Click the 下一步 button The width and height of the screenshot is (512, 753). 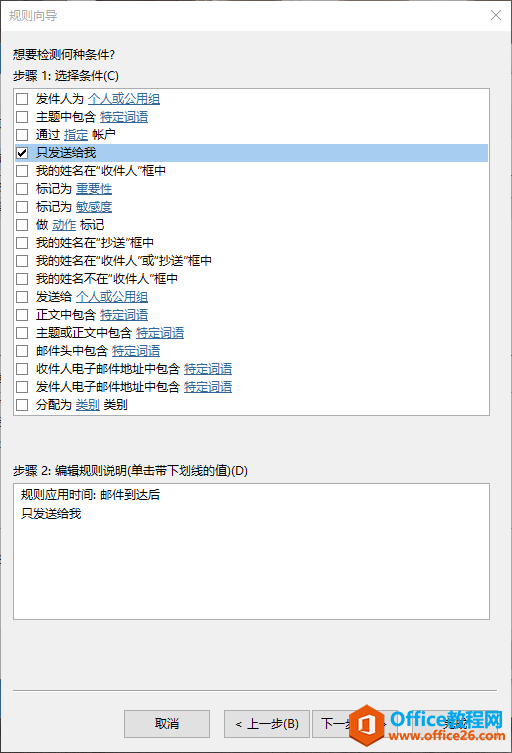tap(336, 724)
